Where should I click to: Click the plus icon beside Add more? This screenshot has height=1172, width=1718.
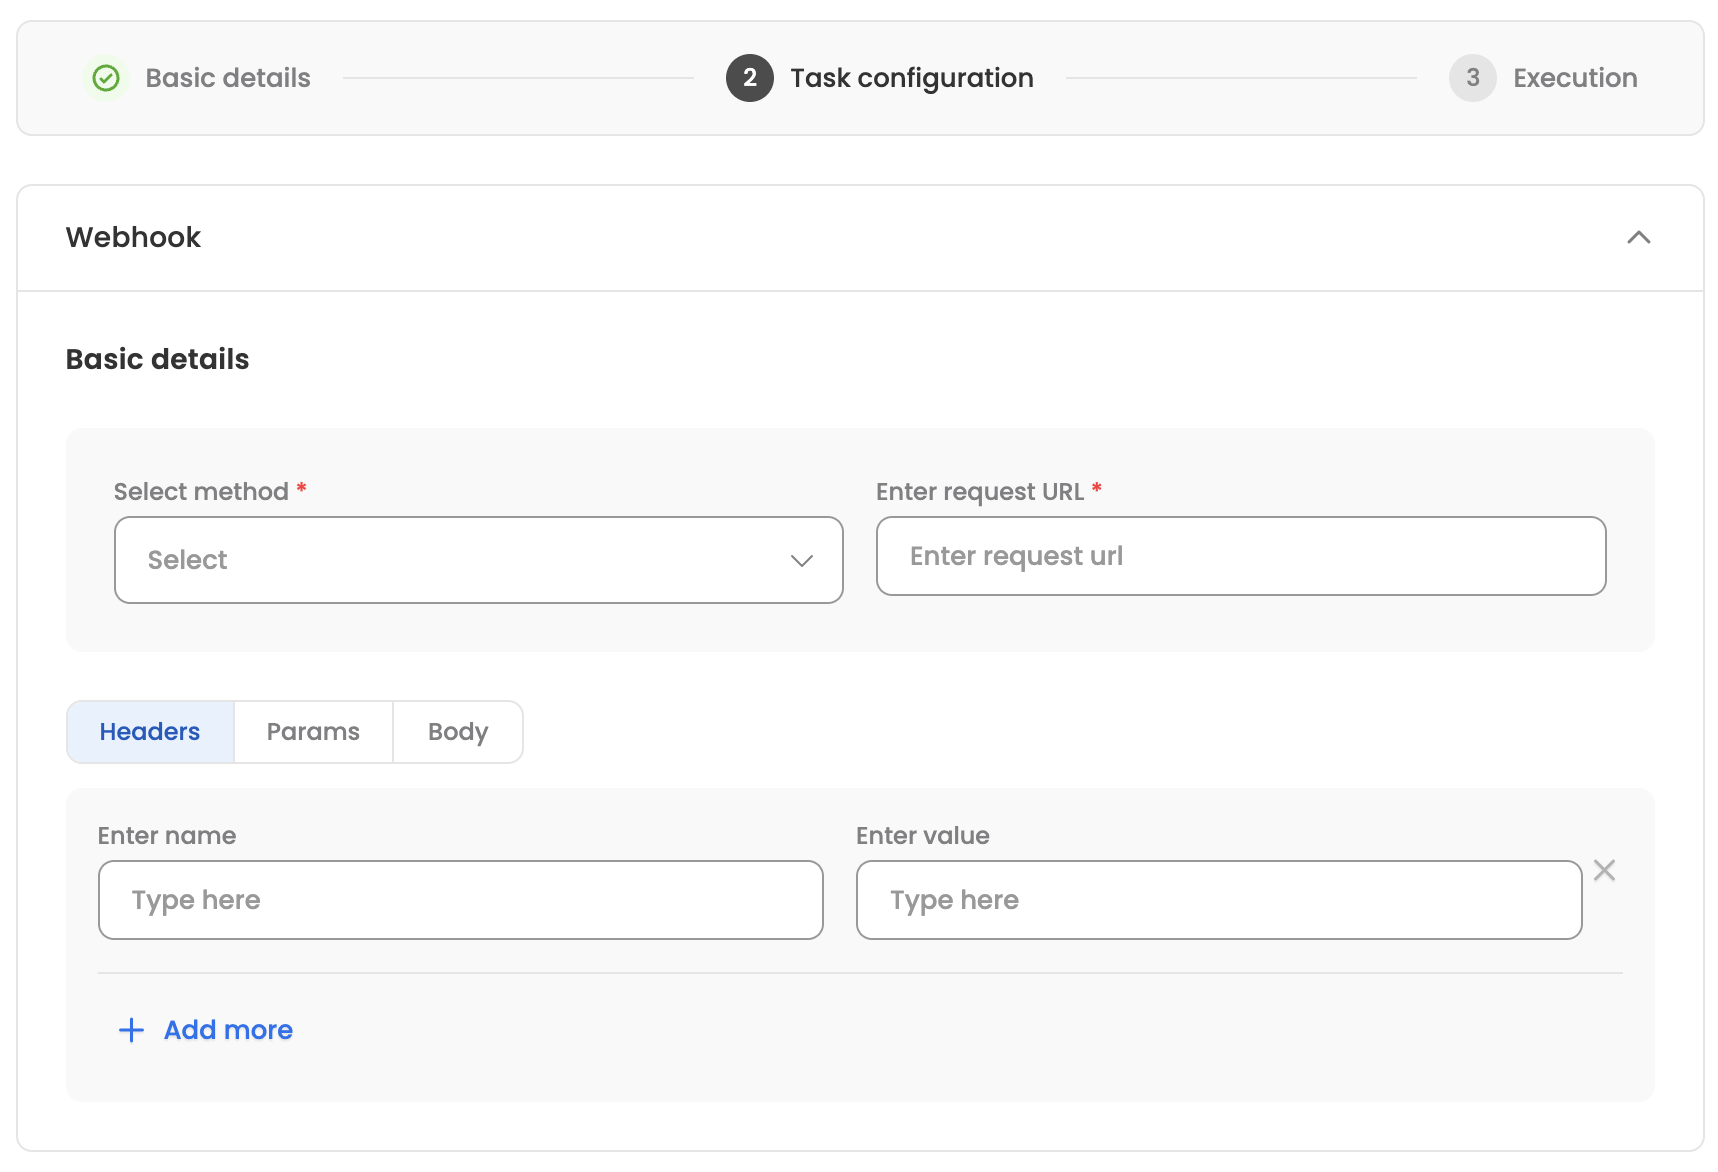click(131, 1030)
